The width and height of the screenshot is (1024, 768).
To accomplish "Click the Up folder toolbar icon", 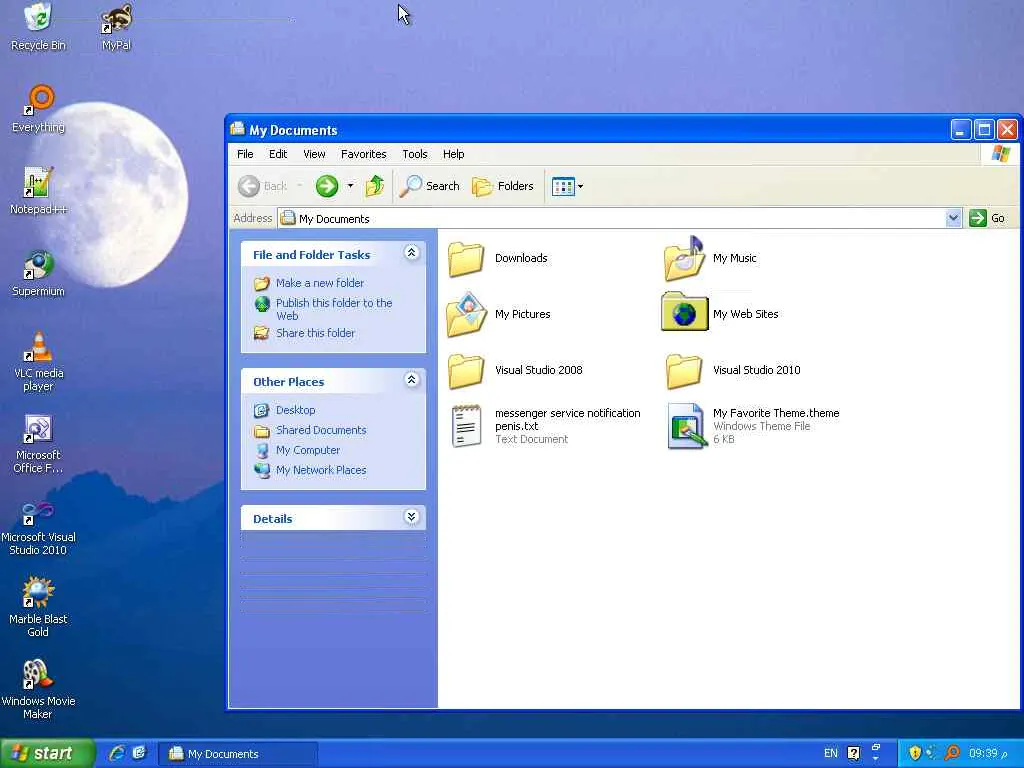I will coord(375,186).
